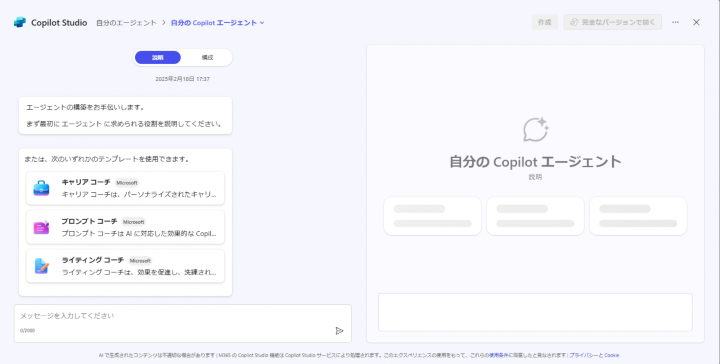This screenshot has width=720, height=364.
Task: Open the キャリア コーチ briefcase icon
Action: [41, 188]
